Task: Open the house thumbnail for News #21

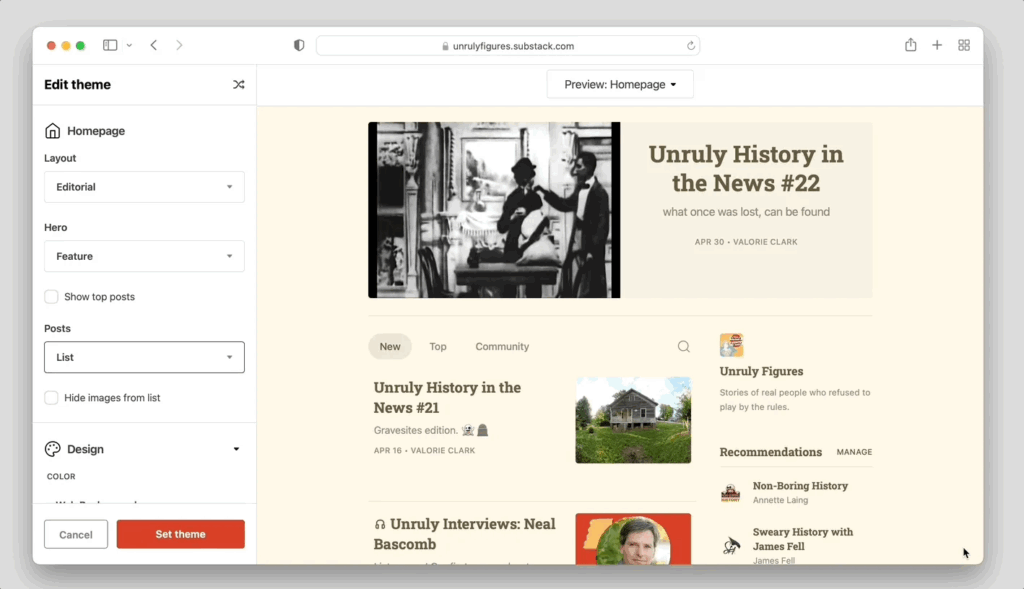Action: pos(633,420)
